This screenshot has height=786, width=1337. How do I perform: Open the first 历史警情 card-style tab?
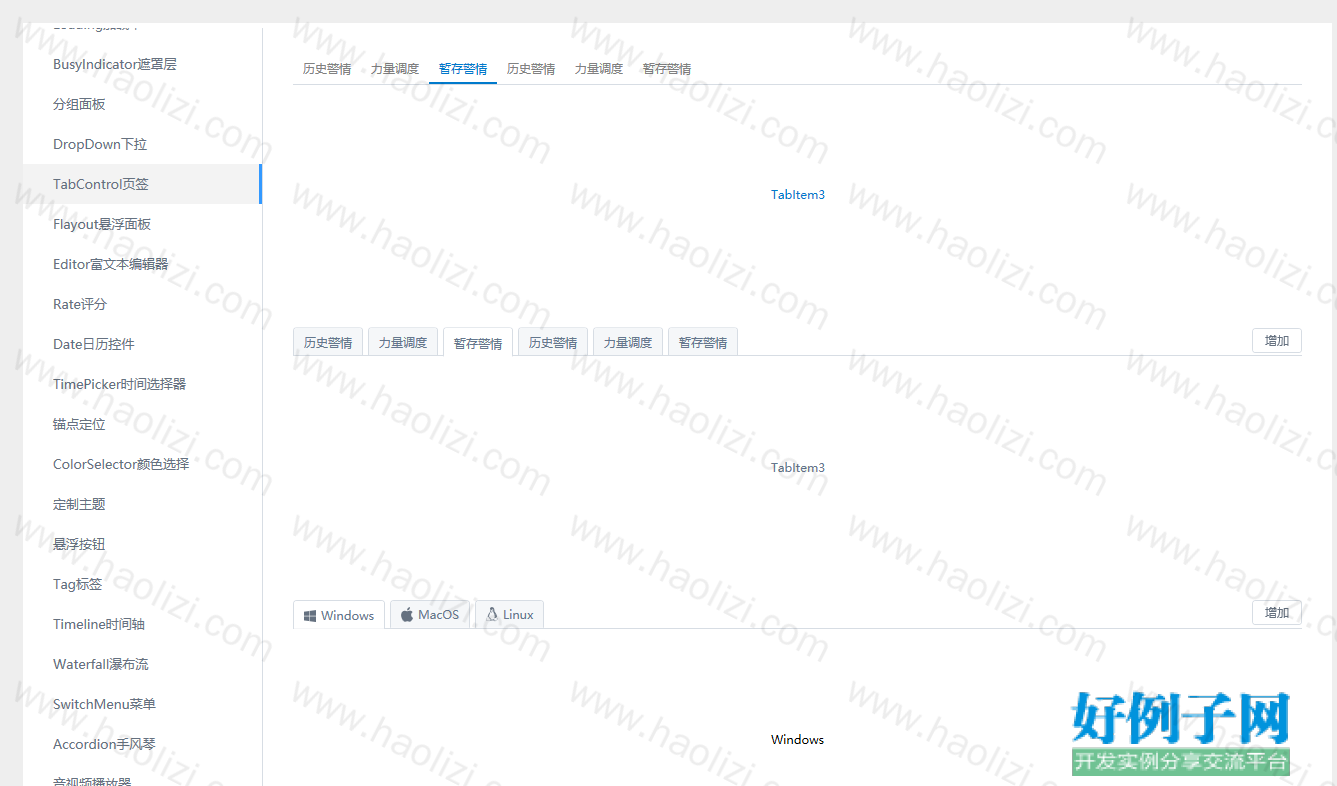[x=328, y=342]
